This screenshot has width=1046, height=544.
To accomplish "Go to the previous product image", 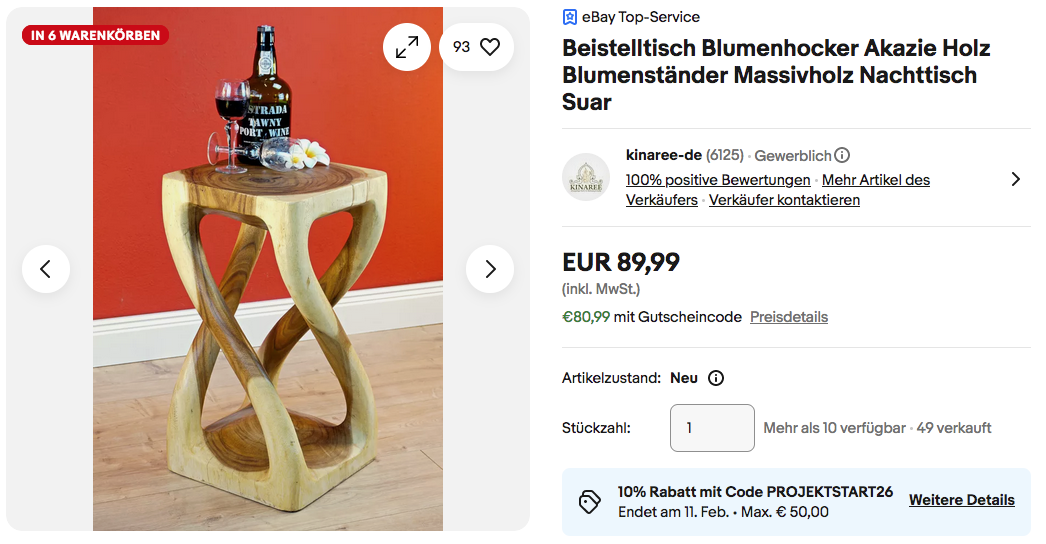I will click(46, 269).
